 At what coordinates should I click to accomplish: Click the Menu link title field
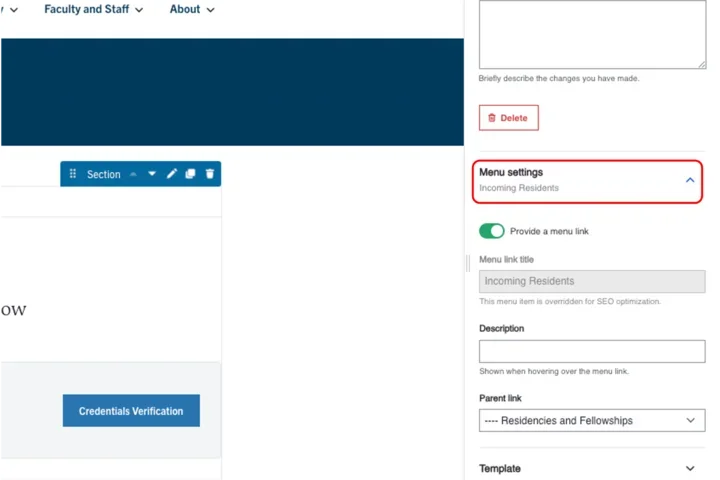coord(591,281)
